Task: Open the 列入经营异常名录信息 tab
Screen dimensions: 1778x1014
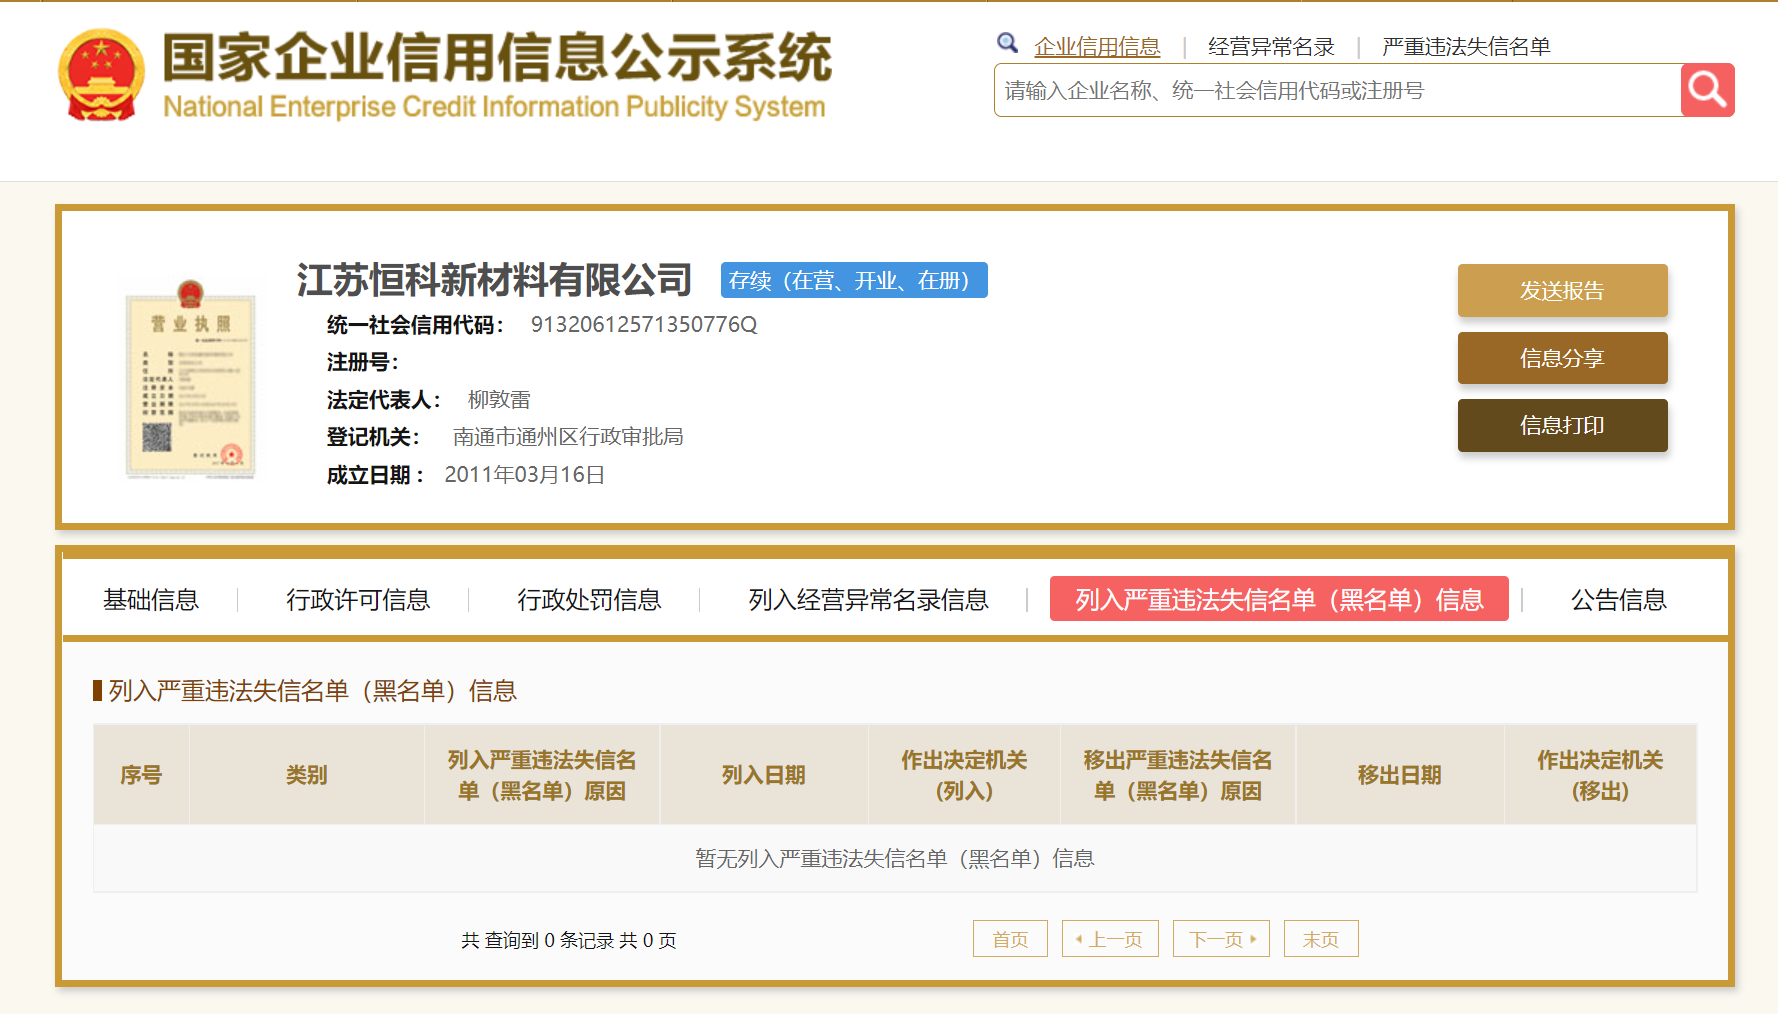Action: pyautogui.click(x=868, y=600)
